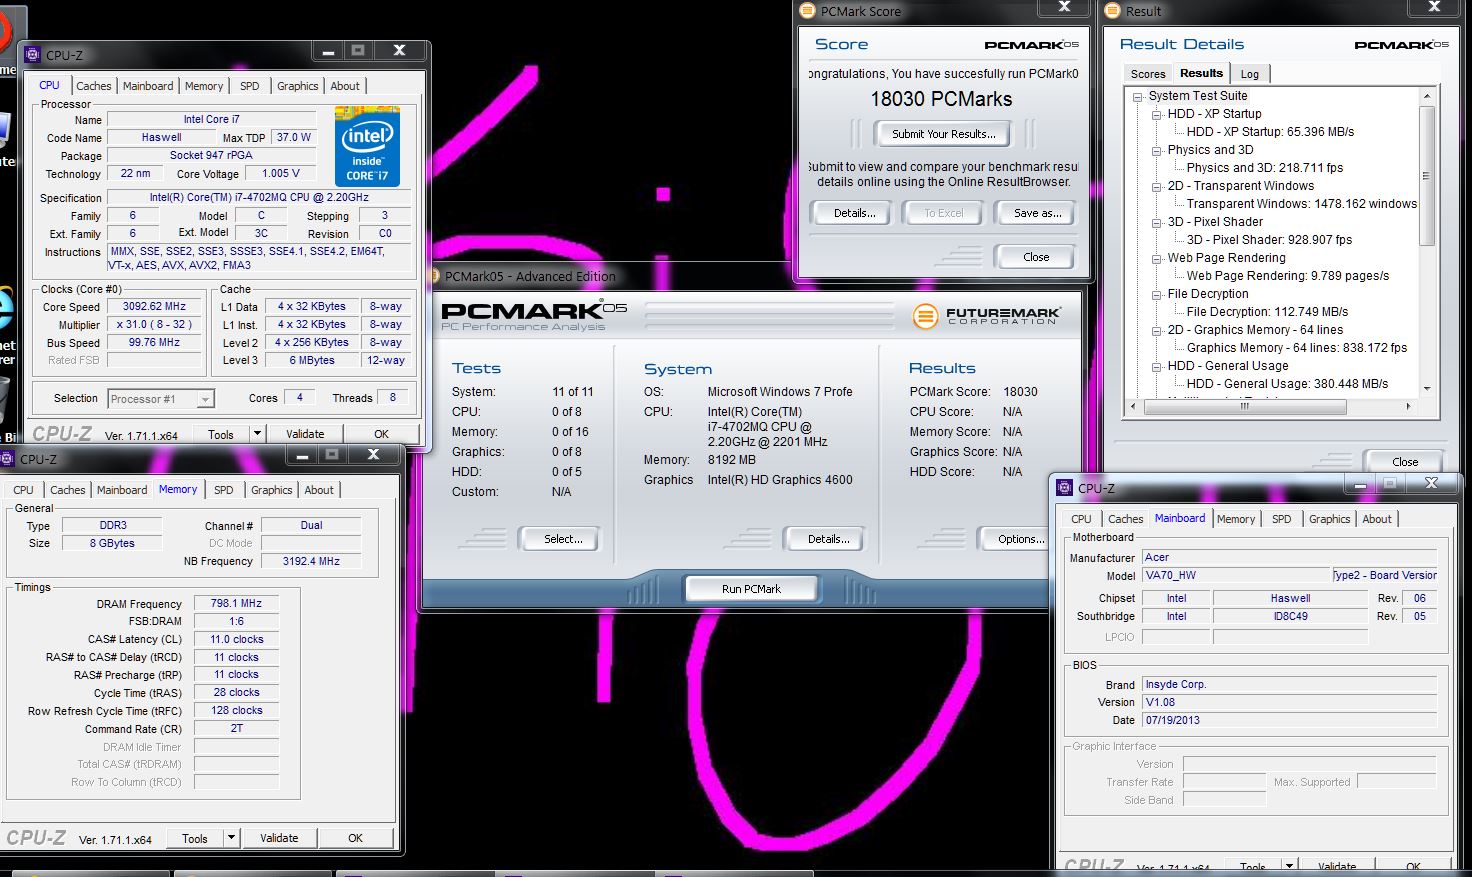Click the Specification field i7-4702MQ
The width and height of the screenshot is (1472, 877).
(x=259, y=198)
